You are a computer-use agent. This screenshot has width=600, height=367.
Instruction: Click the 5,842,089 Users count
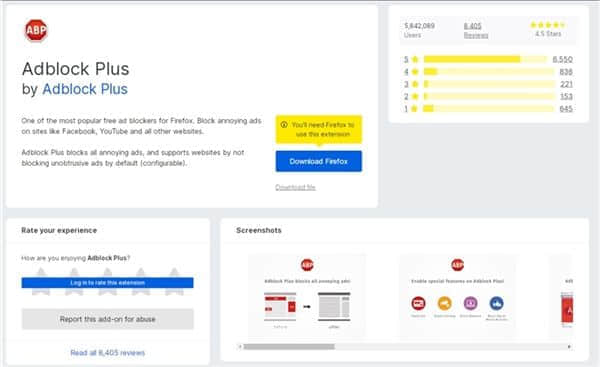(419, 26)
